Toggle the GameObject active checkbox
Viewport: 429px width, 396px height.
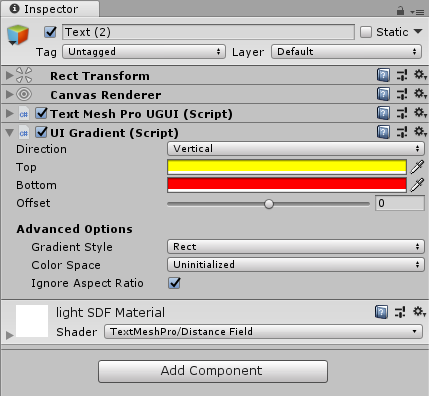pos(50,32)
